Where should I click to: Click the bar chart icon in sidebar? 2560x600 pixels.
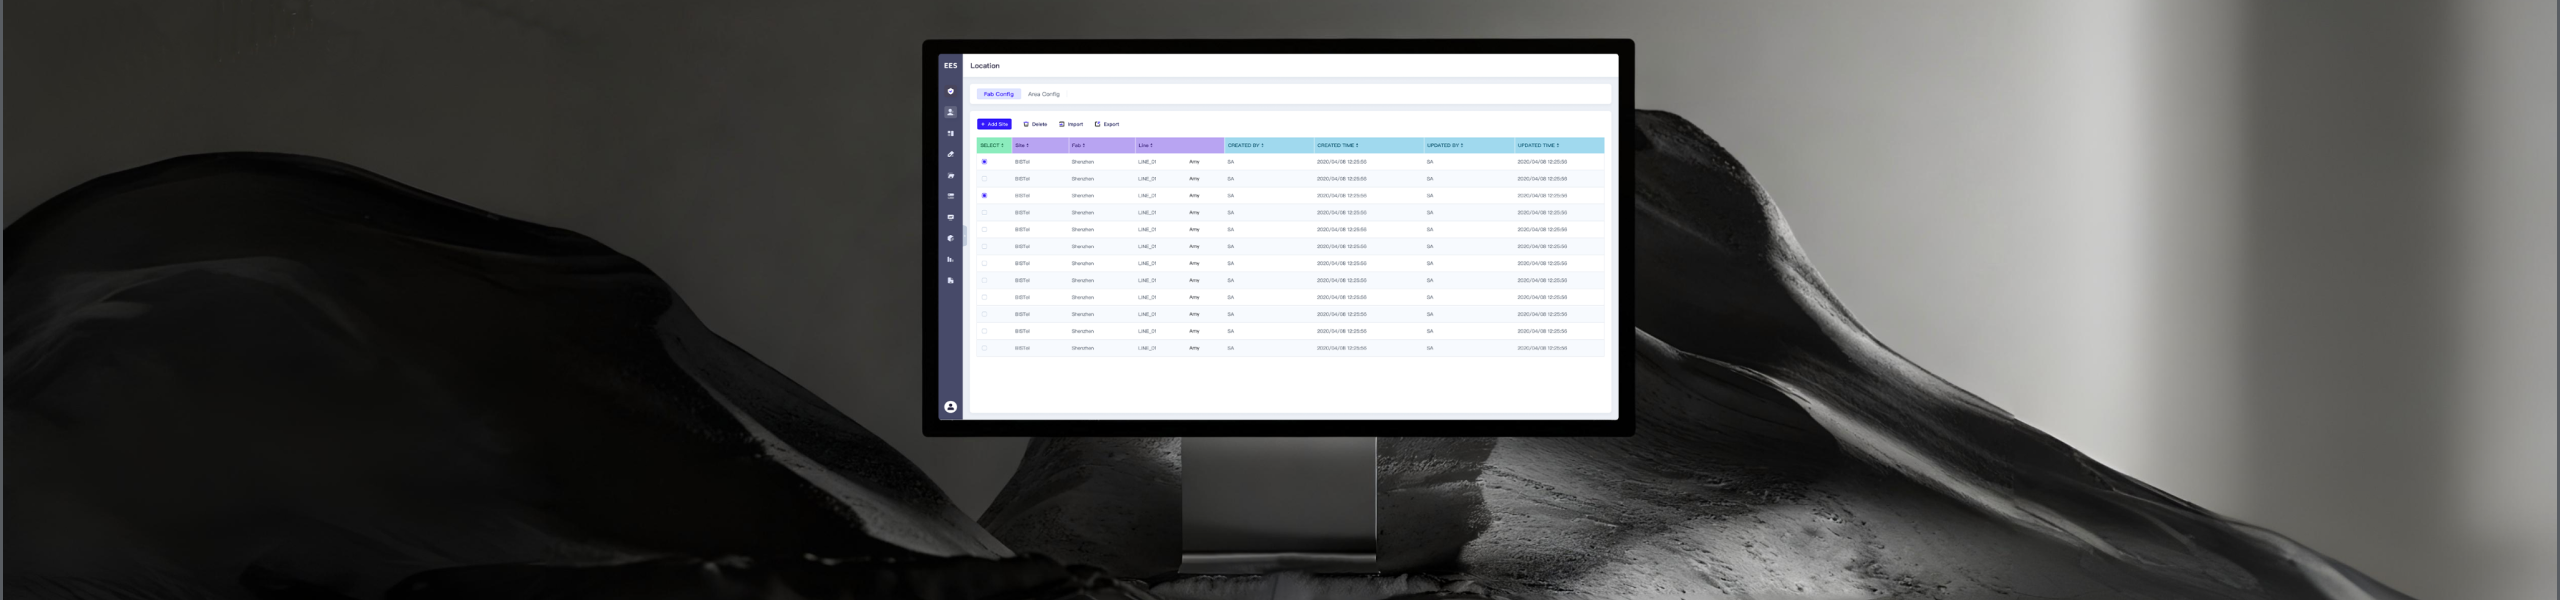950,259
